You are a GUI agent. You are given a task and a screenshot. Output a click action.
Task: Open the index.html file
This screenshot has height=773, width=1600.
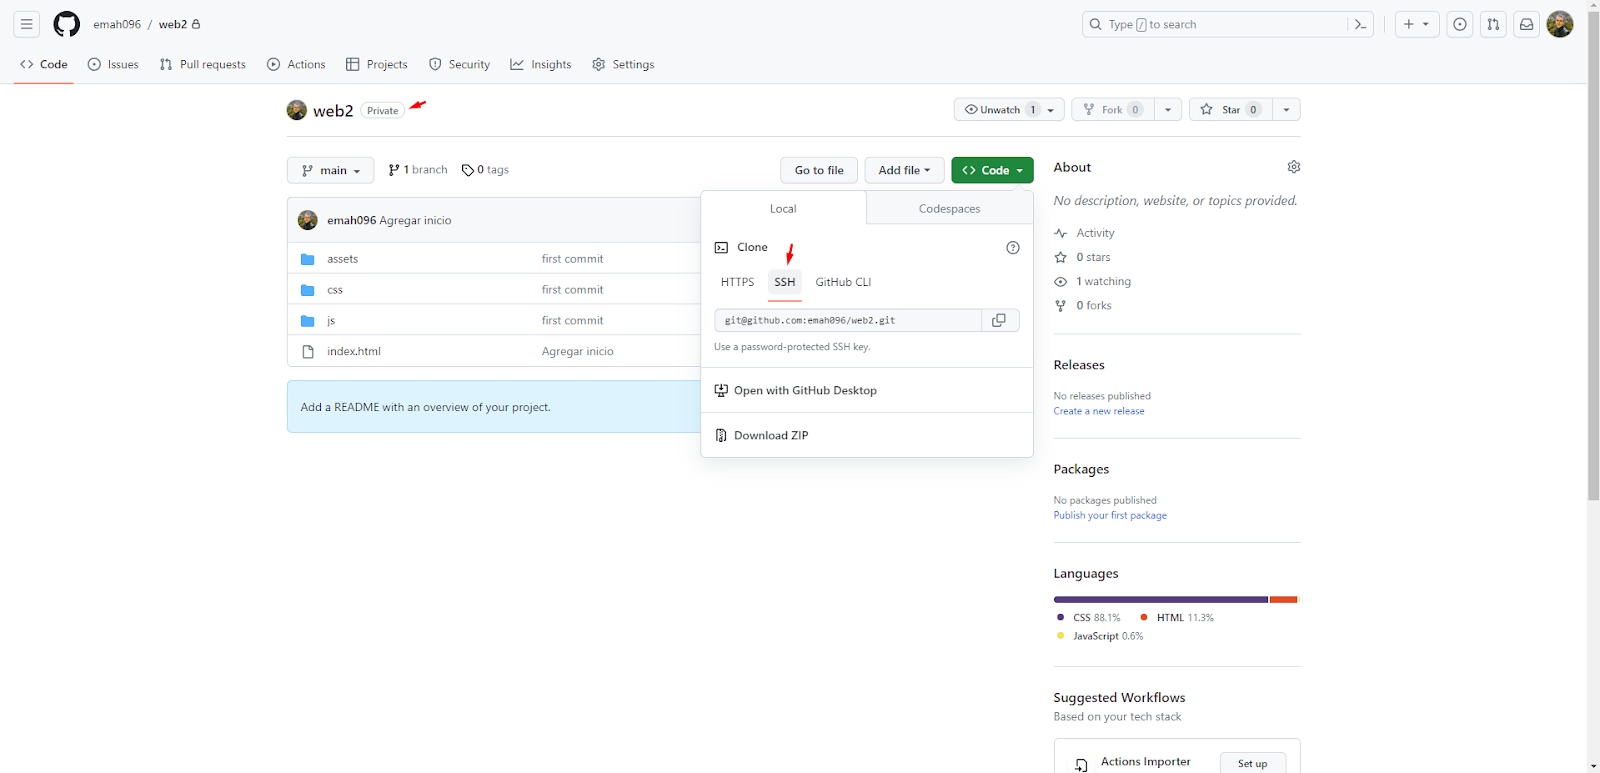coord(354,352)
